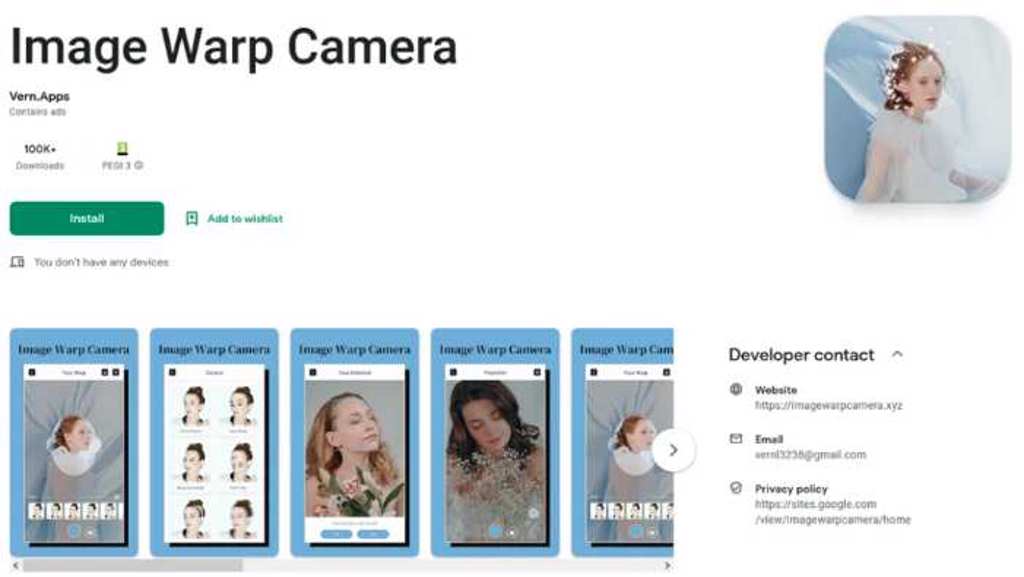This screenshot has height=577, width=1024.
Task: Open the partially hidden fifth screenshot
Action: [x=622, y=443]
